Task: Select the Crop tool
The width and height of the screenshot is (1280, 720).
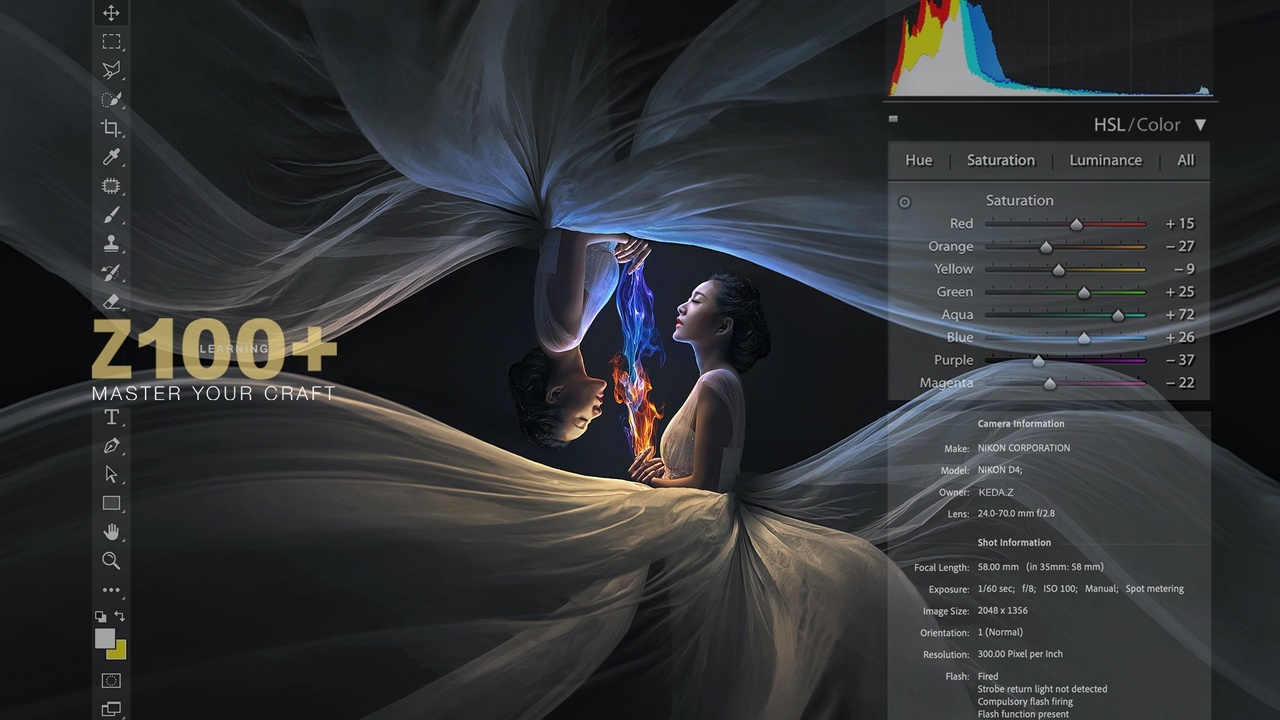Action: [111, 128]
